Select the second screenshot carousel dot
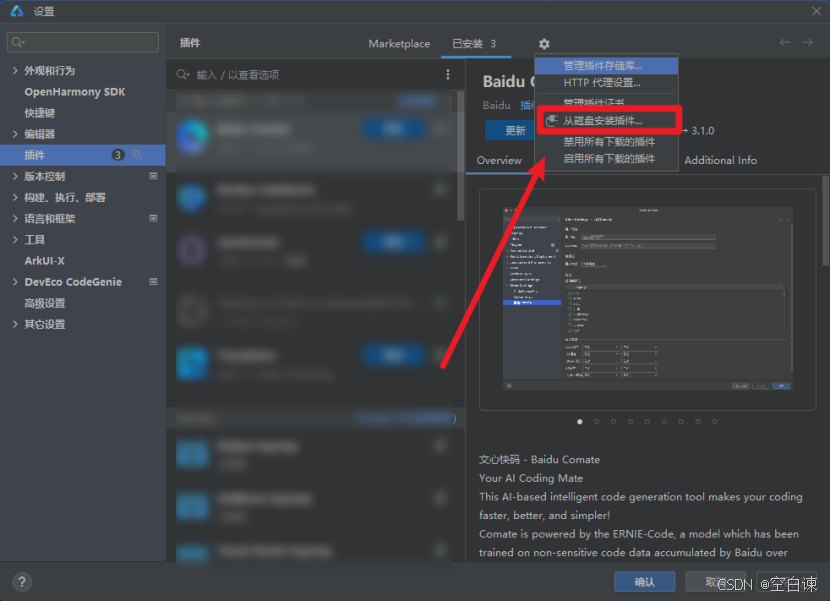Screen dimensions: 830x601 (597, 422)
